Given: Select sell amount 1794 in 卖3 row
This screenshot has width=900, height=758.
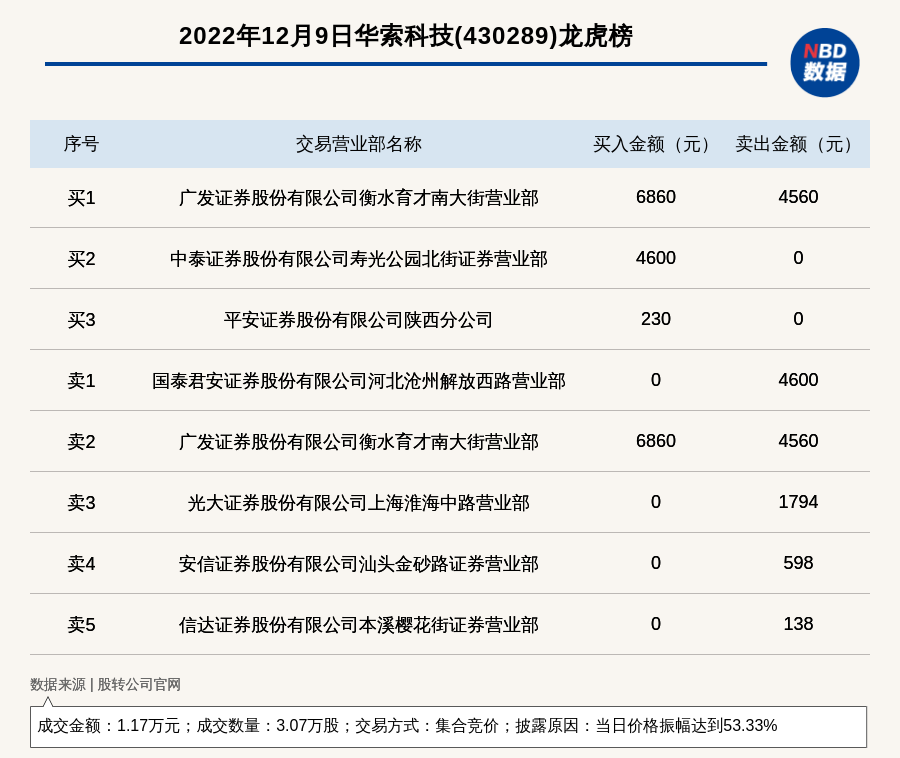Looking at the screenshot, I should 798,502.
